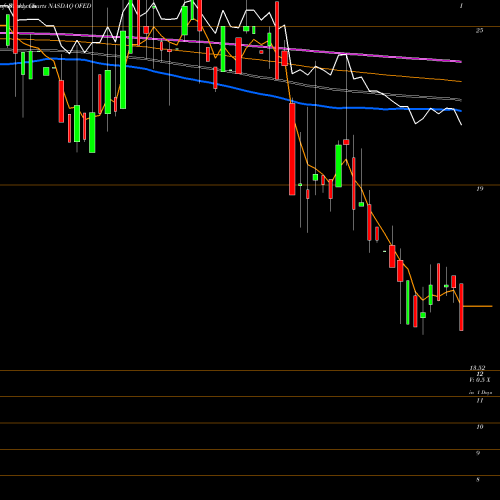
Task: Click the NASDAQ OFED chart title text
Action: 70,6
